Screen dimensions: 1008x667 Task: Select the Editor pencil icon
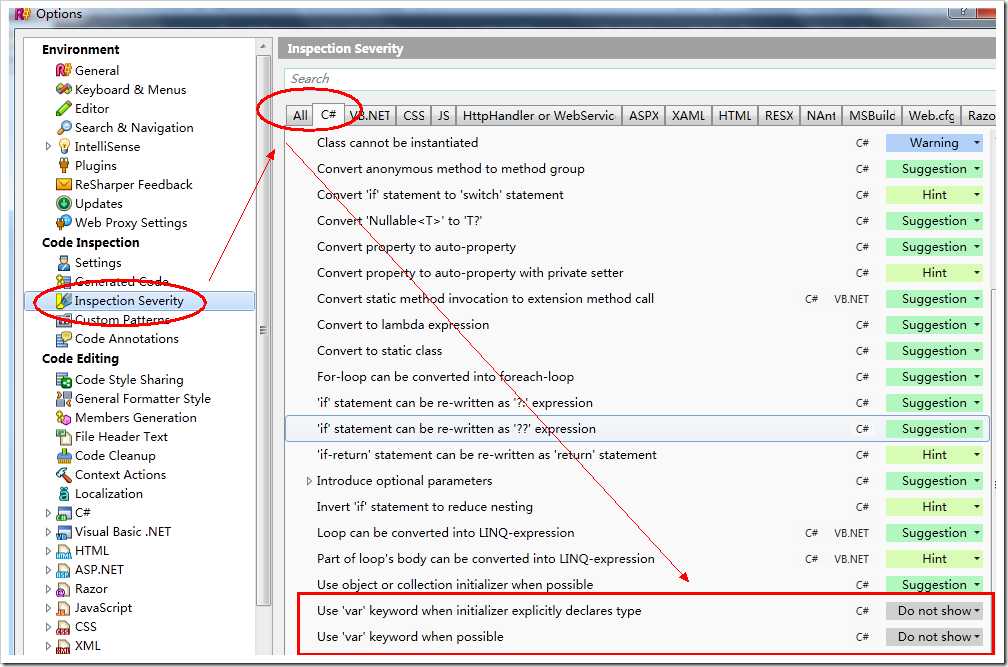tap(64, 109)
